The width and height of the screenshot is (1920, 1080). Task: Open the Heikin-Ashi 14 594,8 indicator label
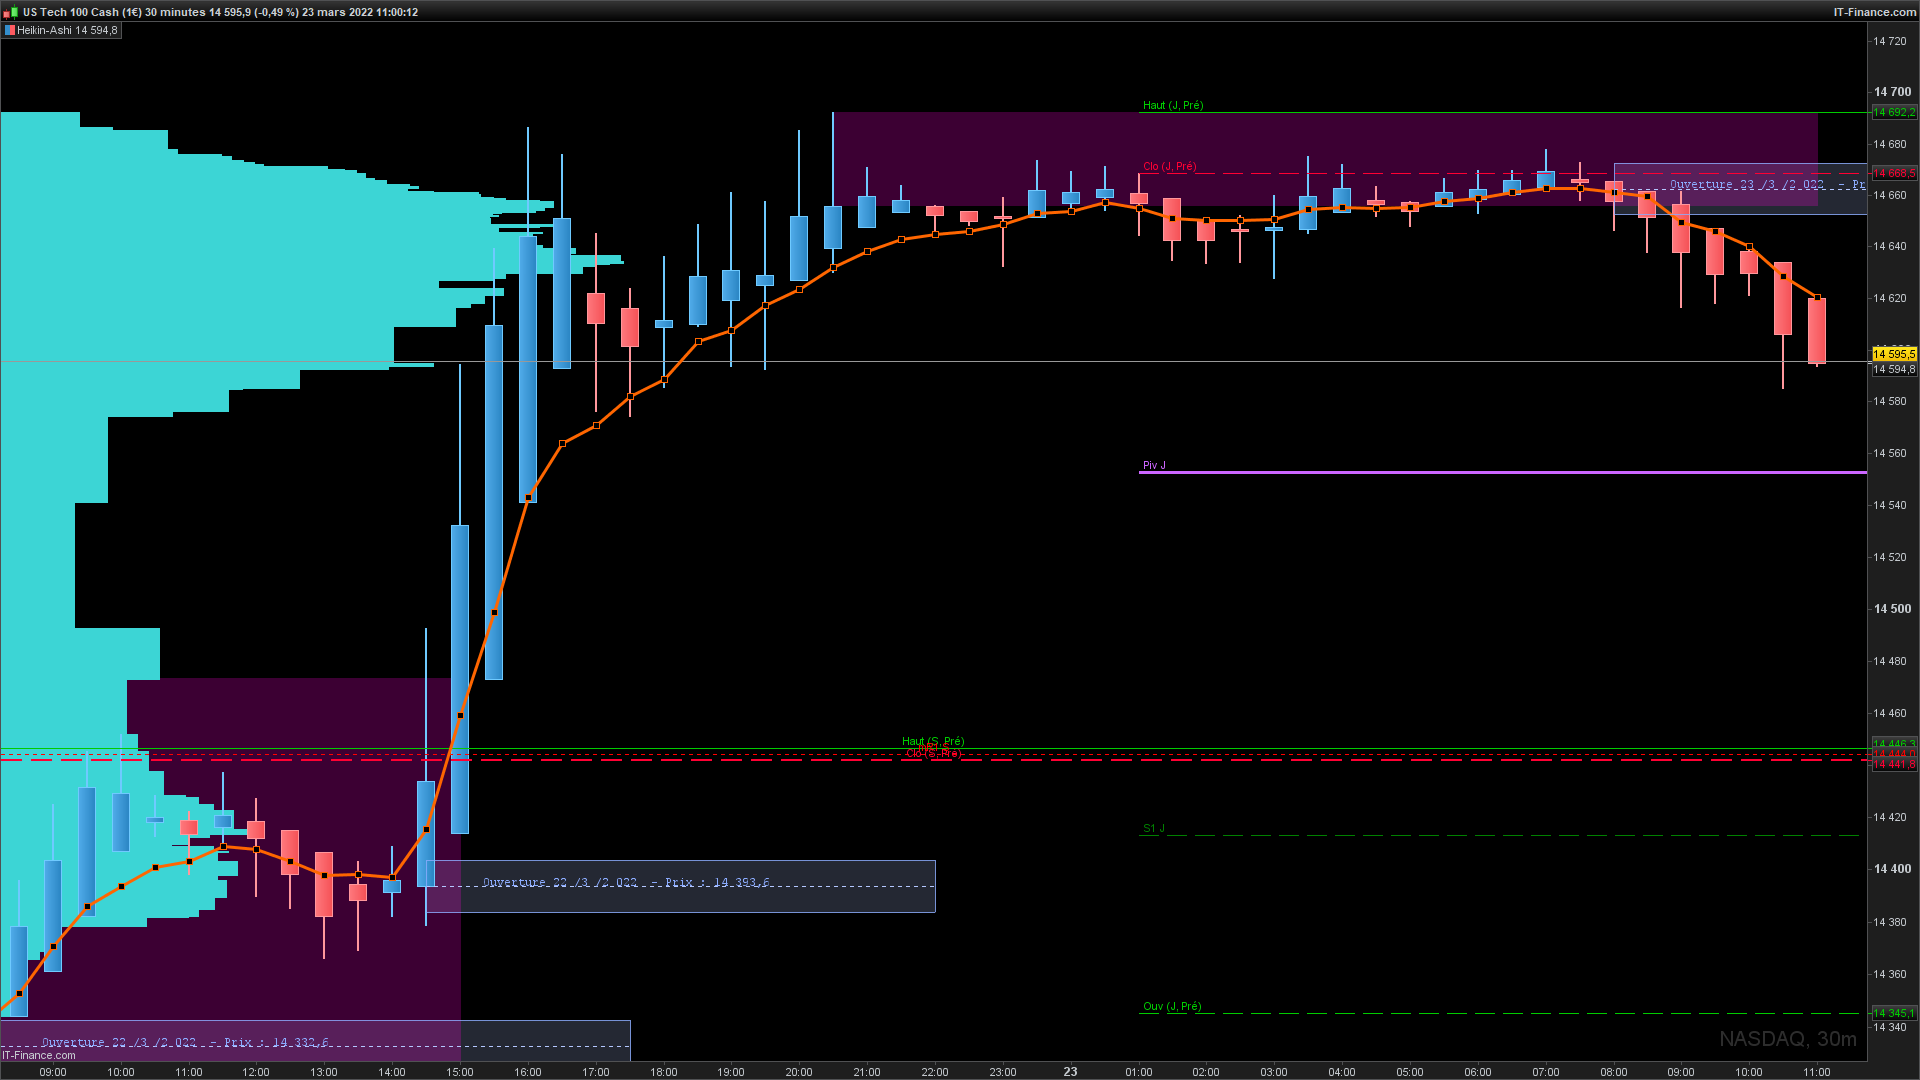pos(67,31)
